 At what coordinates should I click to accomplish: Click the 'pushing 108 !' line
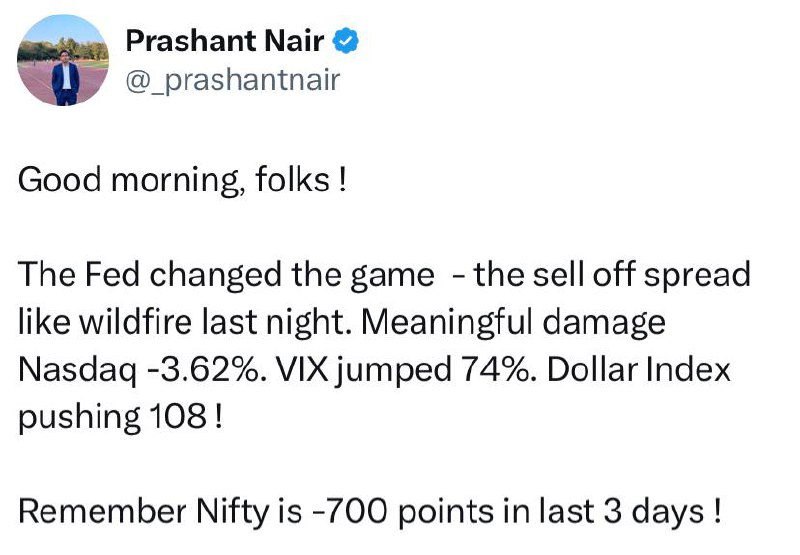click(x=120, y=417)
